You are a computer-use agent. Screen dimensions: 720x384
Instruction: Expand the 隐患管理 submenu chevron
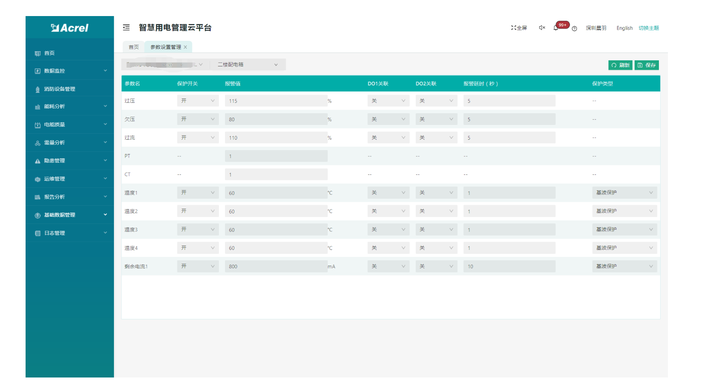[105, 160]
